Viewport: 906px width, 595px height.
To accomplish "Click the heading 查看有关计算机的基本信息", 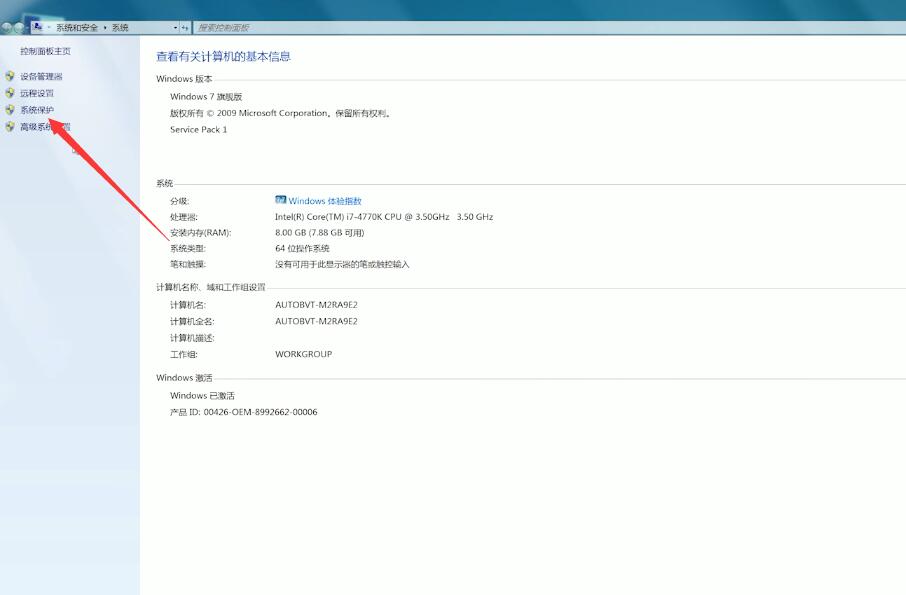I will click(223, 57).
